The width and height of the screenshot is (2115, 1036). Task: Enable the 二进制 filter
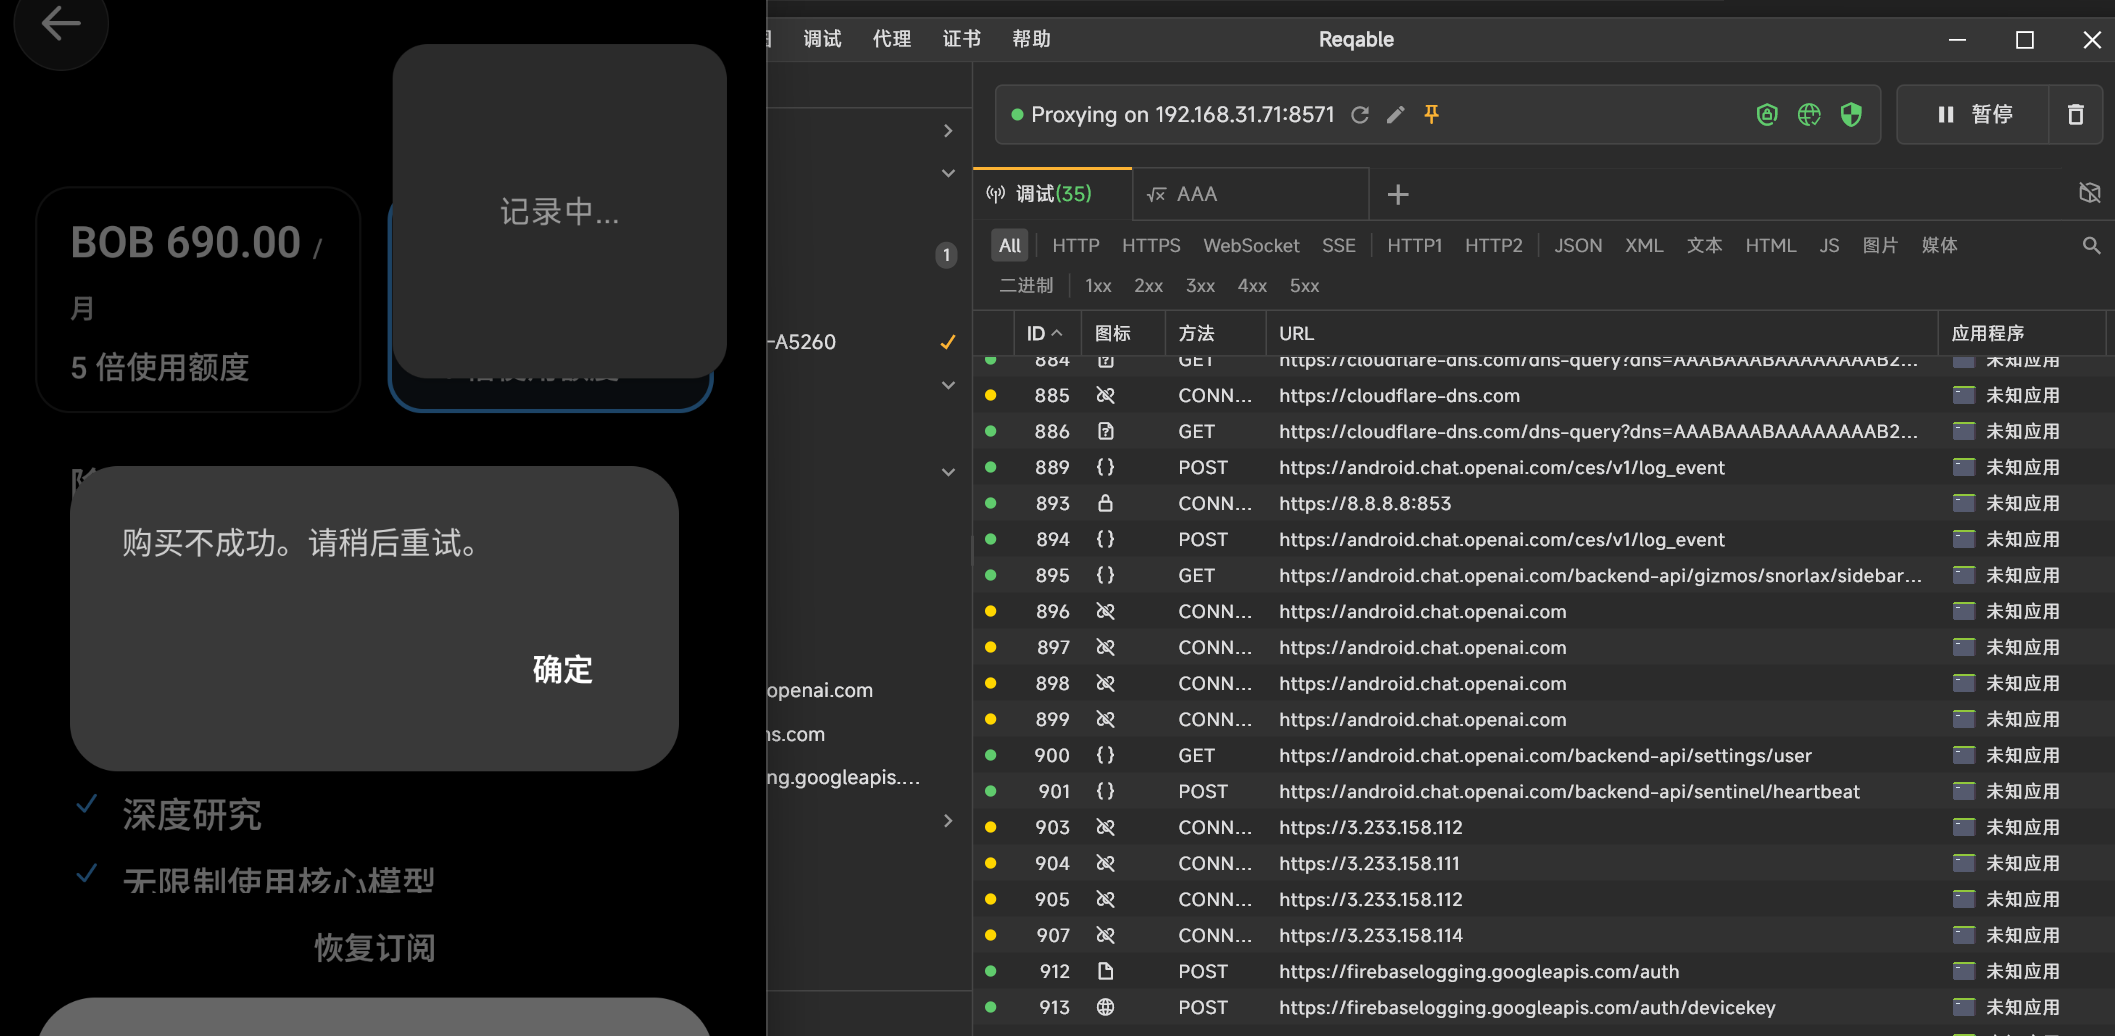1026,286
